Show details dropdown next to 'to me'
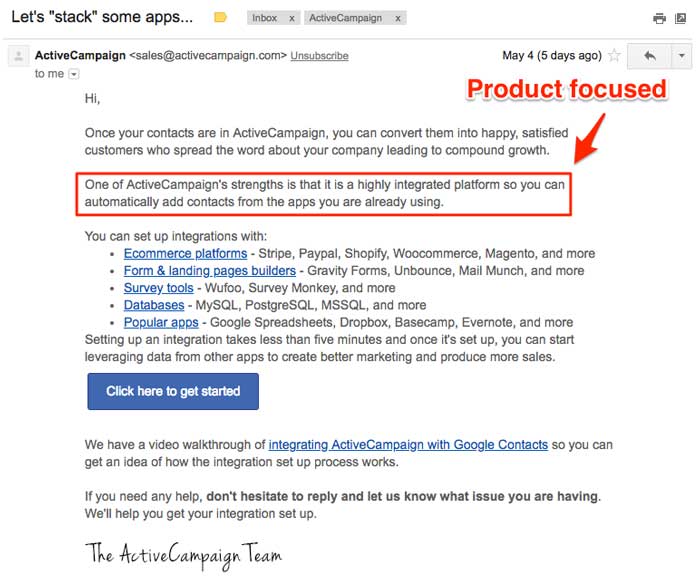Viewport: 700px width, 580px height. tap(74, 74)
